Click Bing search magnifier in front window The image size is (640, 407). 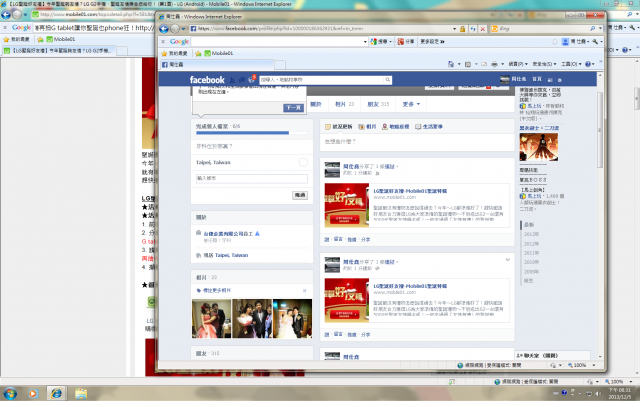pyautogui.click(x=592, y=29)
